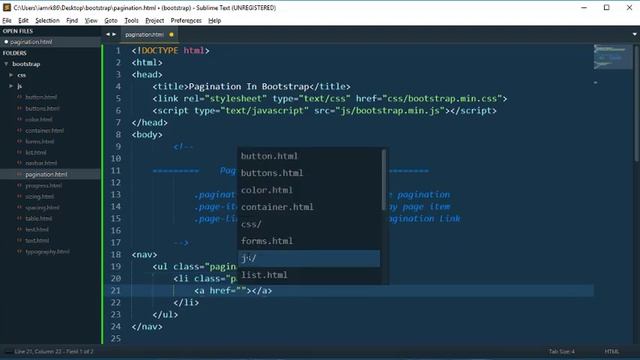640x360 pixels.
Task: Click the Line 21, Column 22 status text
Action: click(x=54, y=351)
